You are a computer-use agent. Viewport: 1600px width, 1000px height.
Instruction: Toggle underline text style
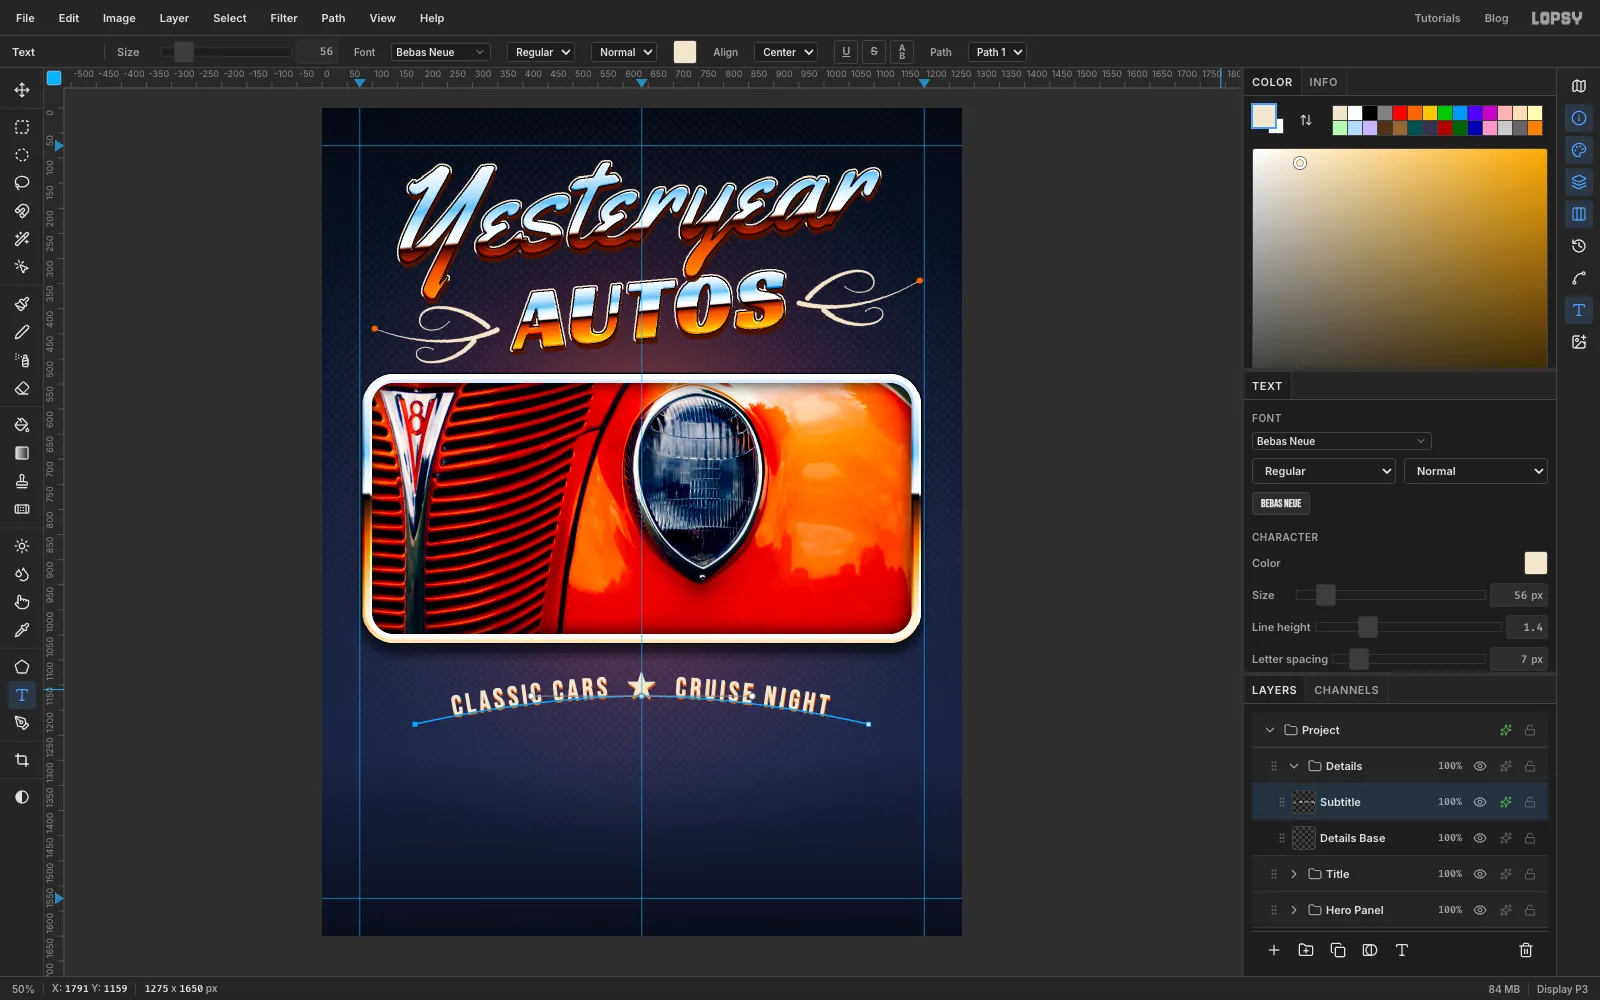(x=846, y=52)
